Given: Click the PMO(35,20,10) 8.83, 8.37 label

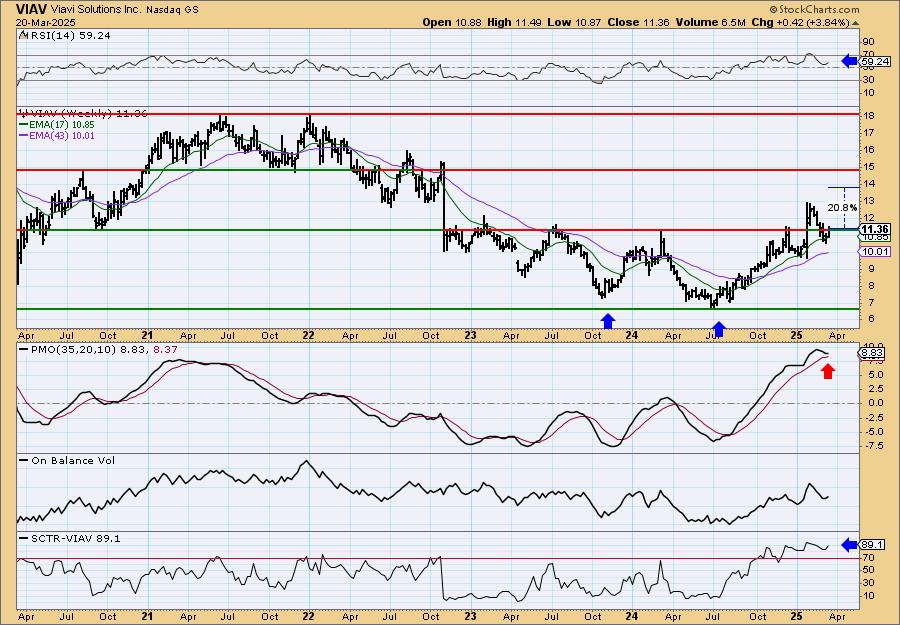Looking at the screenshot, I should click(x=104, y=349).
